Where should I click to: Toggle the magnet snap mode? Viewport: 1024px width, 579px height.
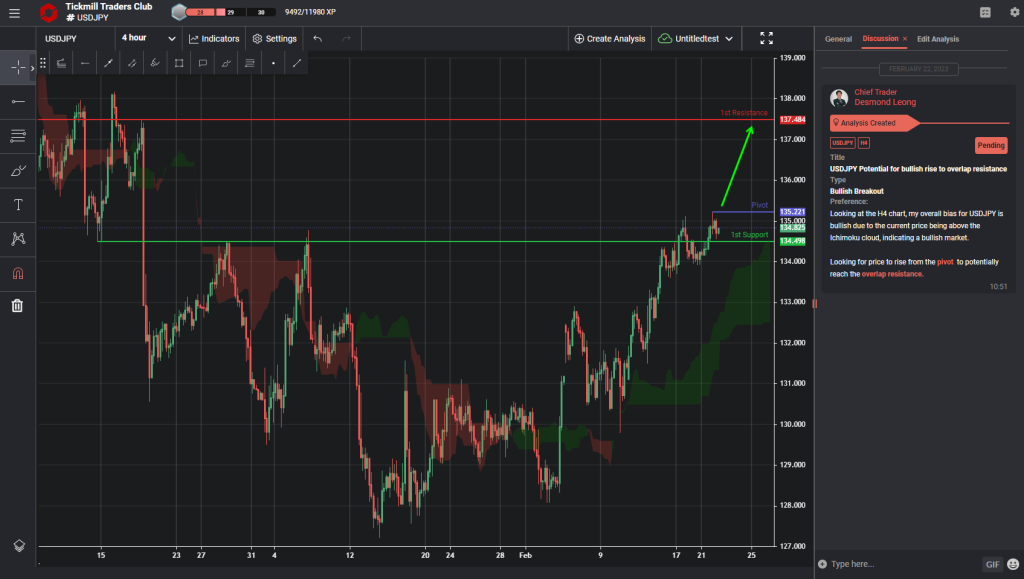click(x=16, y=272)
